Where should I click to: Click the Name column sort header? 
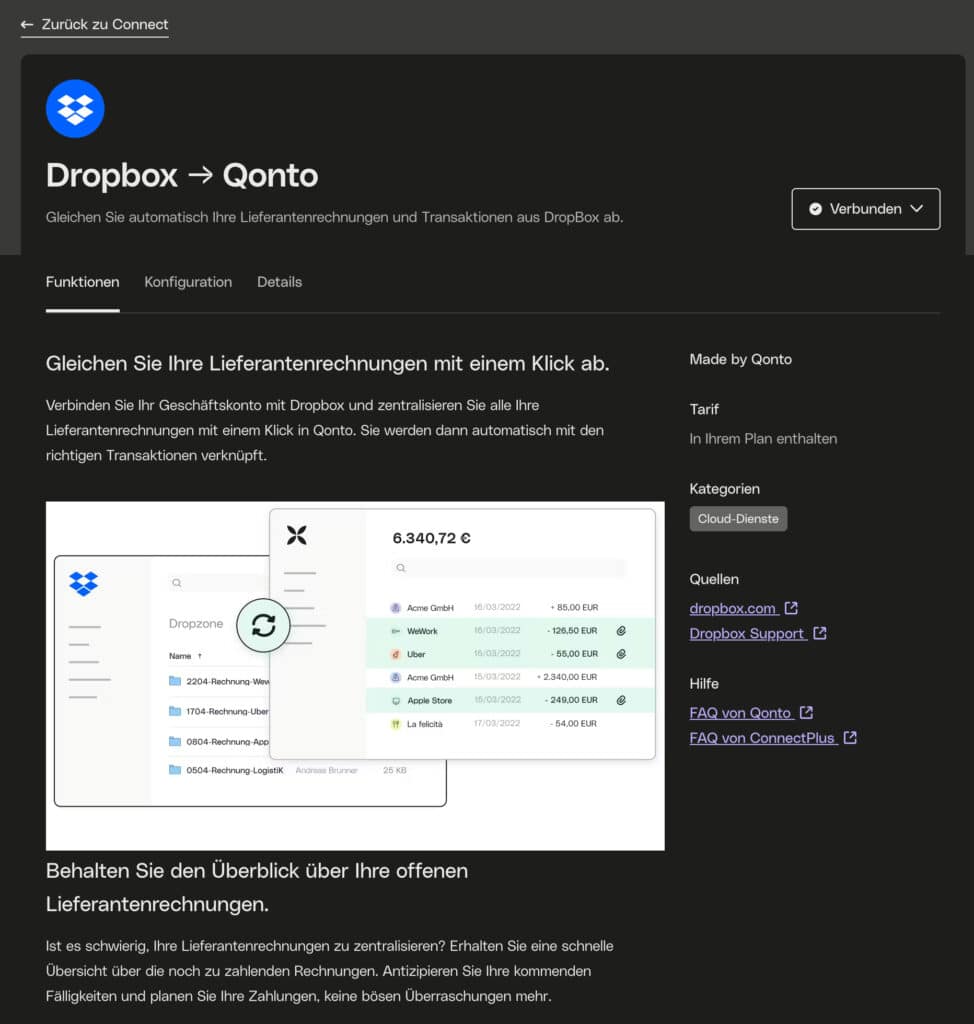[185, 656]
